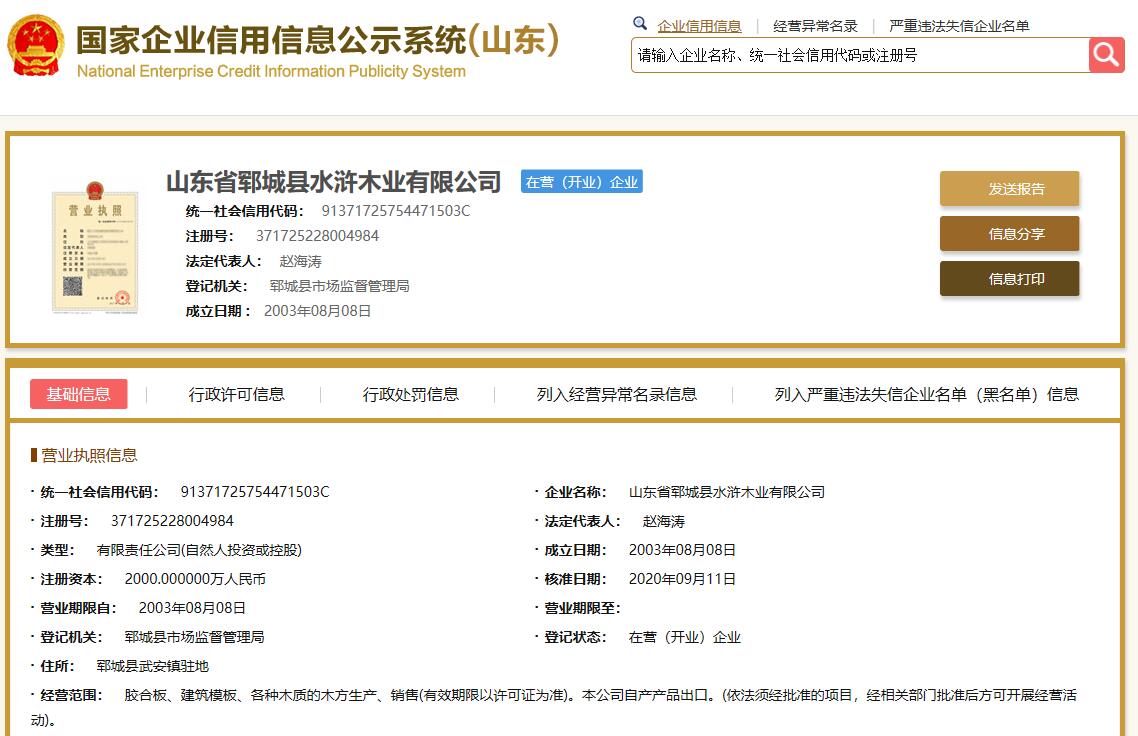Click the red magnifier search button

pyautogui.click(x=1106, y=55)
